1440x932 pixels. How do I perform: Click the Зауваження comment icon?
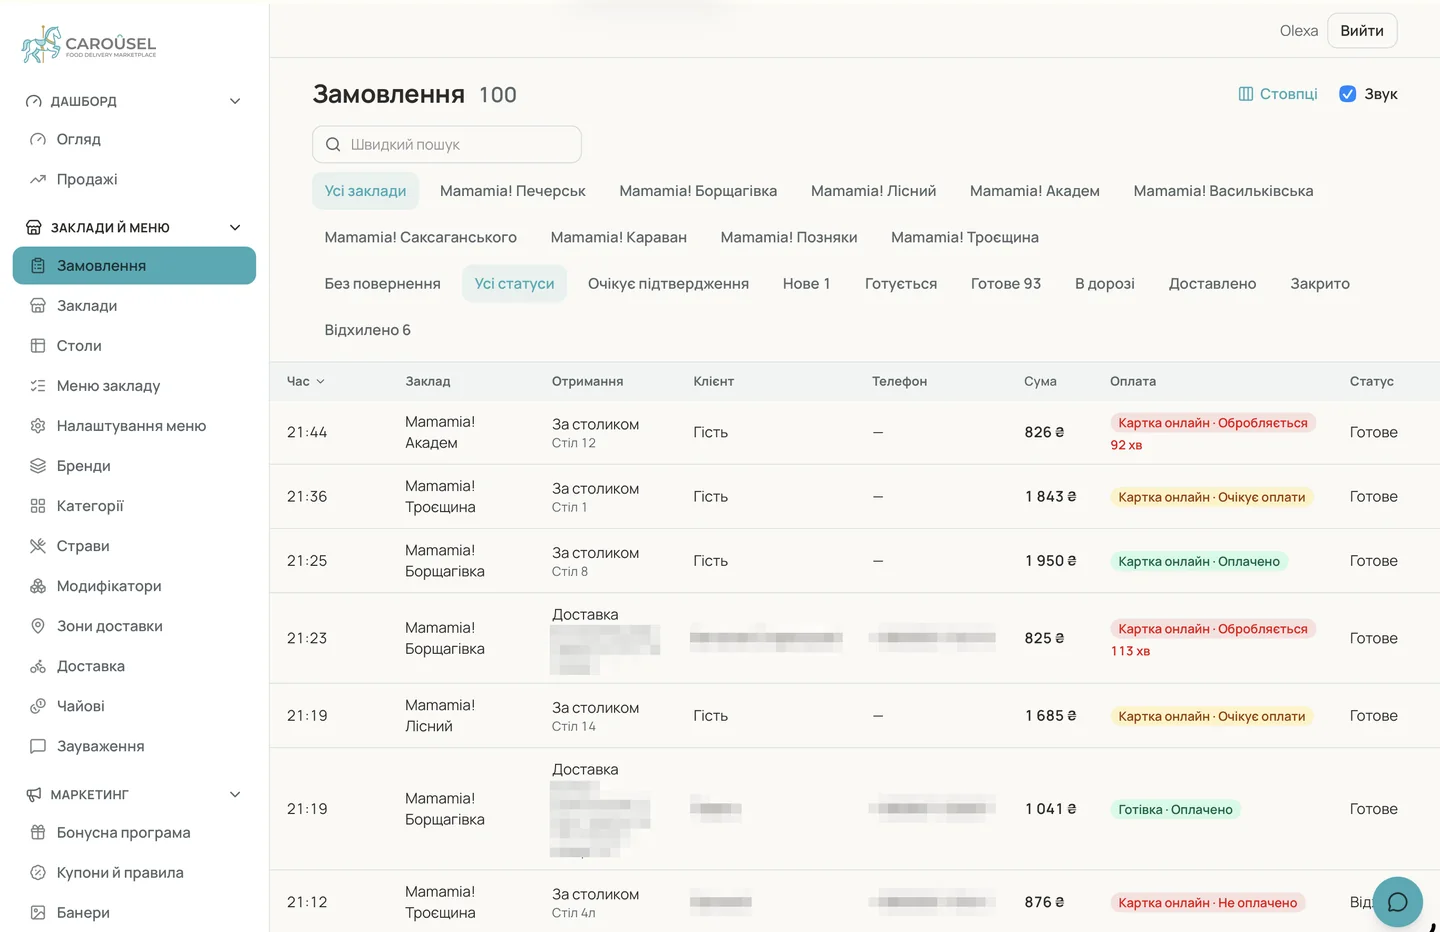(38, 746)
